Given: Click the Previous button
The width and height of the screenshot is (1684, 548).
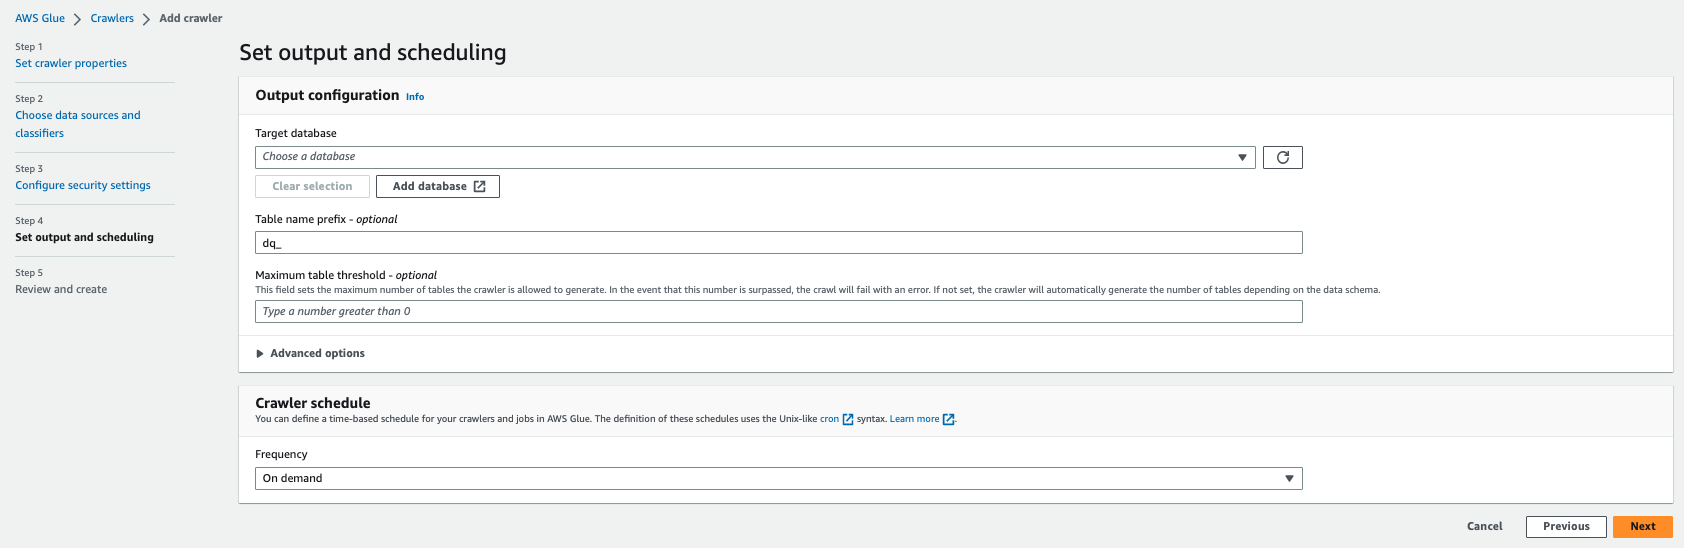Looking at the screenshot, I should (x=1565, y=527).
